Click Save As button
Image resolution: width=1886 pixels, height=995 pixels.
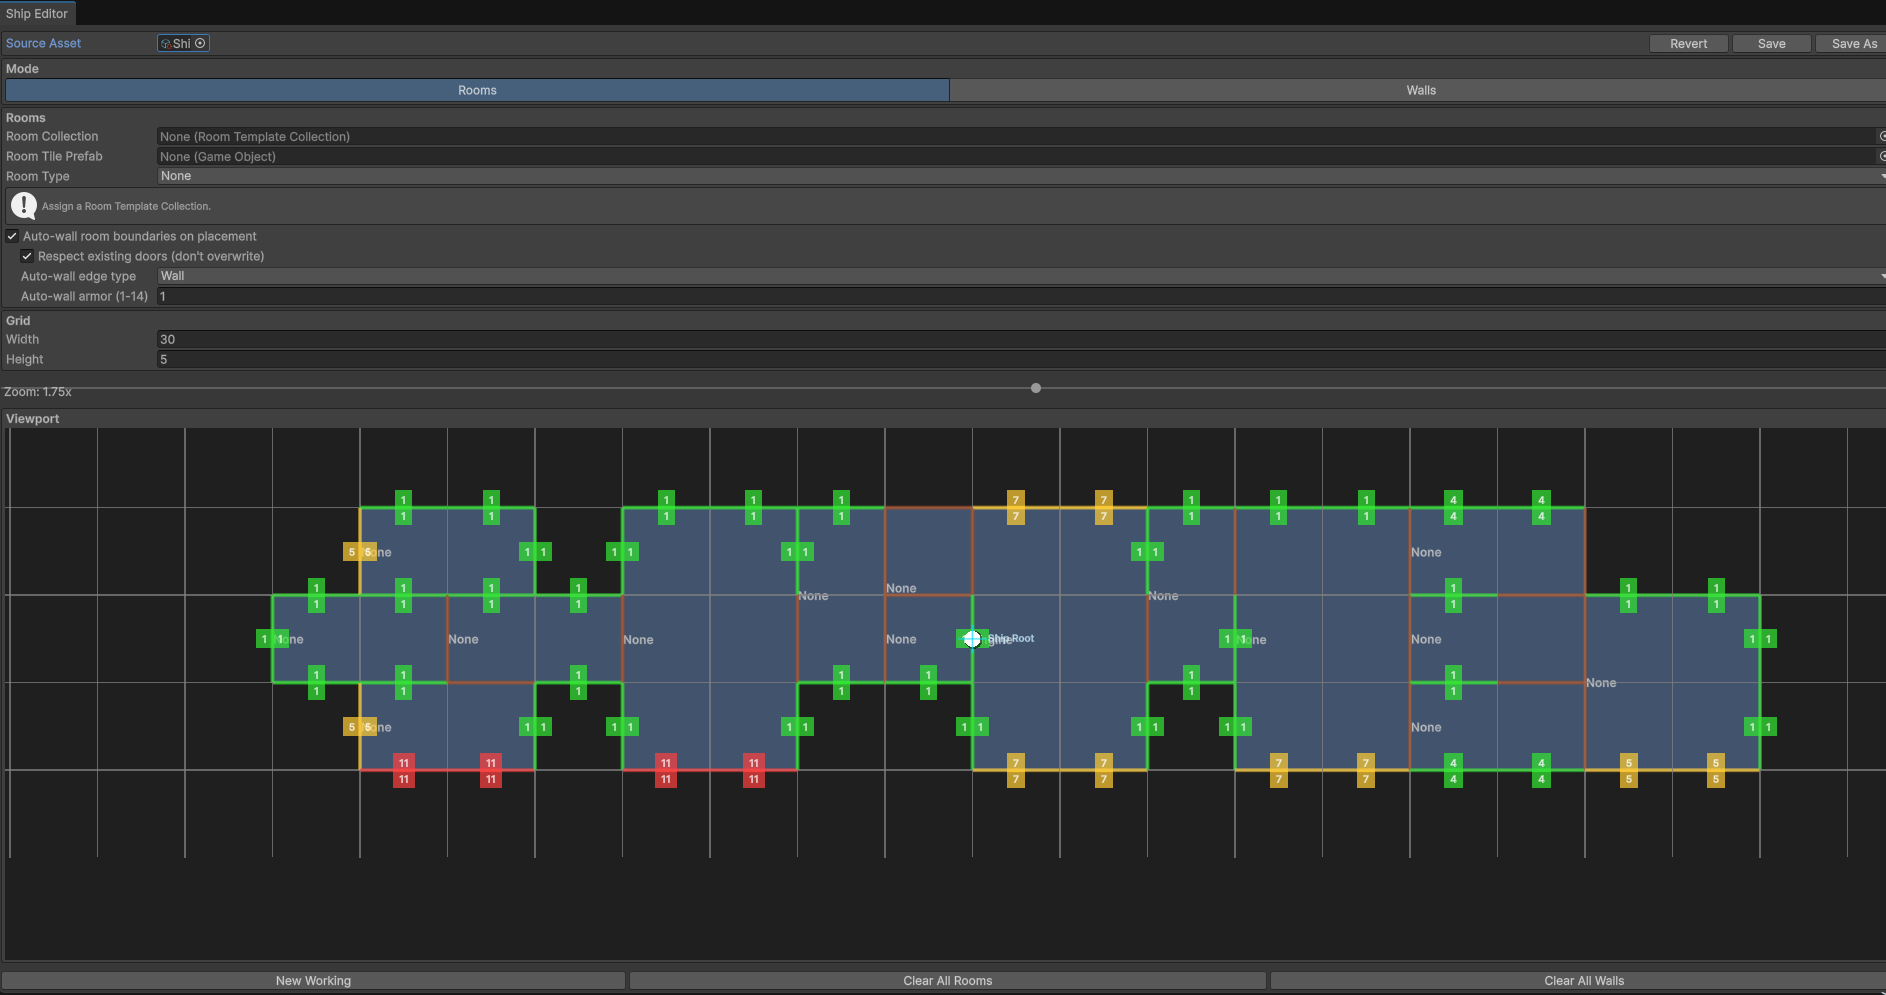coord(1852,43)
